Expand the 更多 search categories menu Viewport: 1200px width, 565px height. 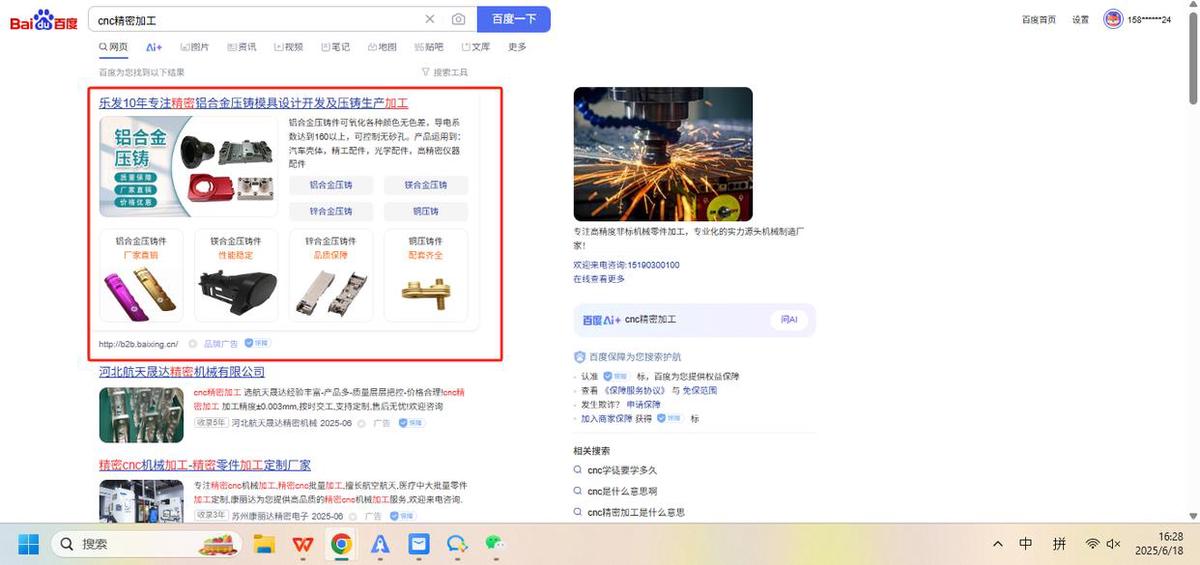click(517, 47)
